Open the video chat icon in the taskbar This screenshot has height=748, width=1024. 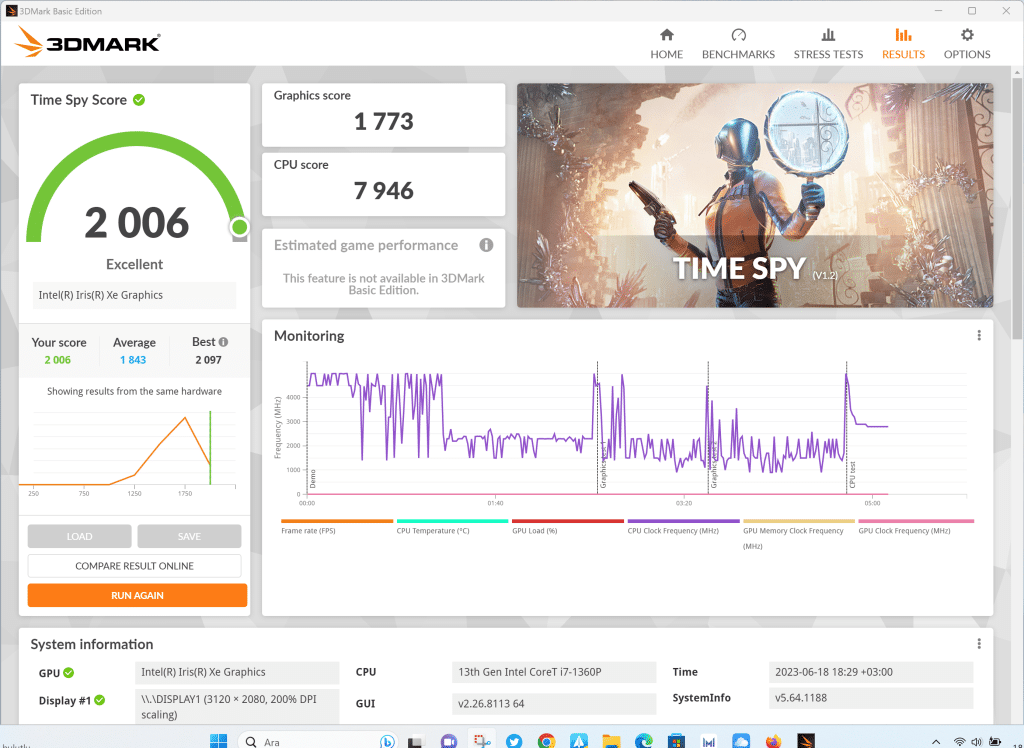click(x=448, y=741)
